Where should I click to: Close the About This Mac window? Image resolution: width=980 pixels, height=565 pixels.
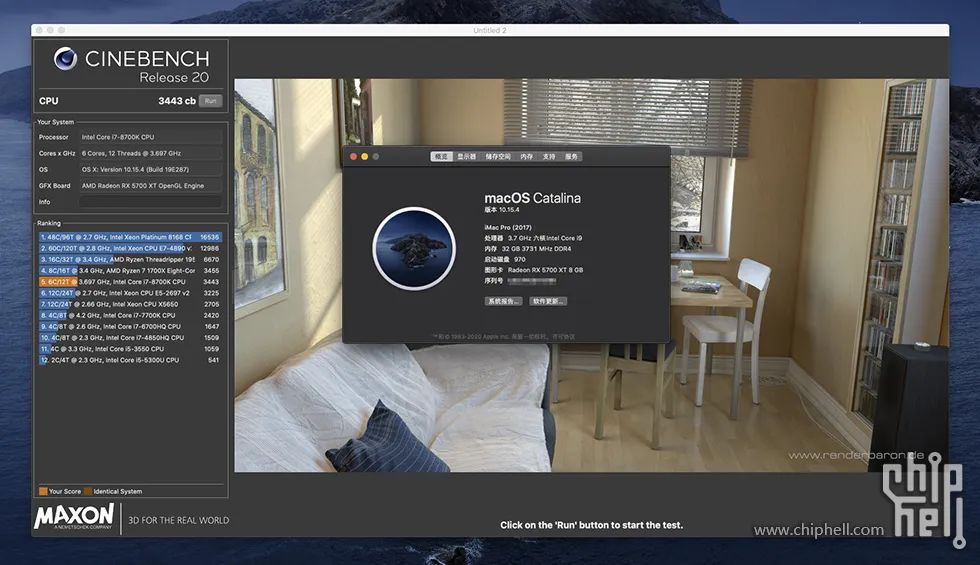(353, 156)
